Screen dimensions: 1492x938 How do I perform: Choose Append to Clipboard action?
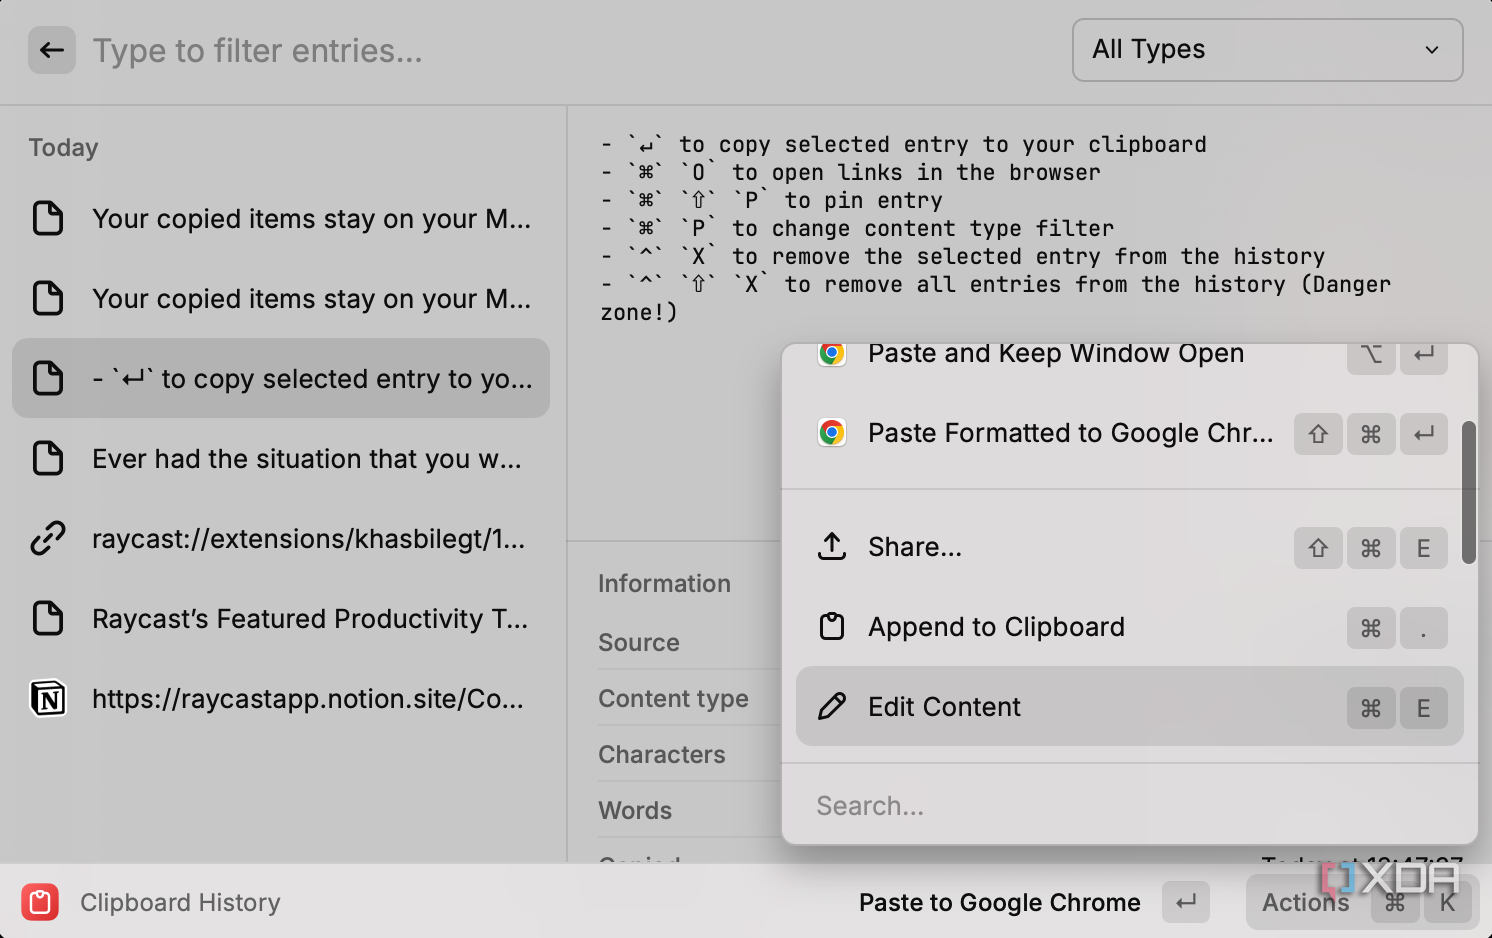1129,627
